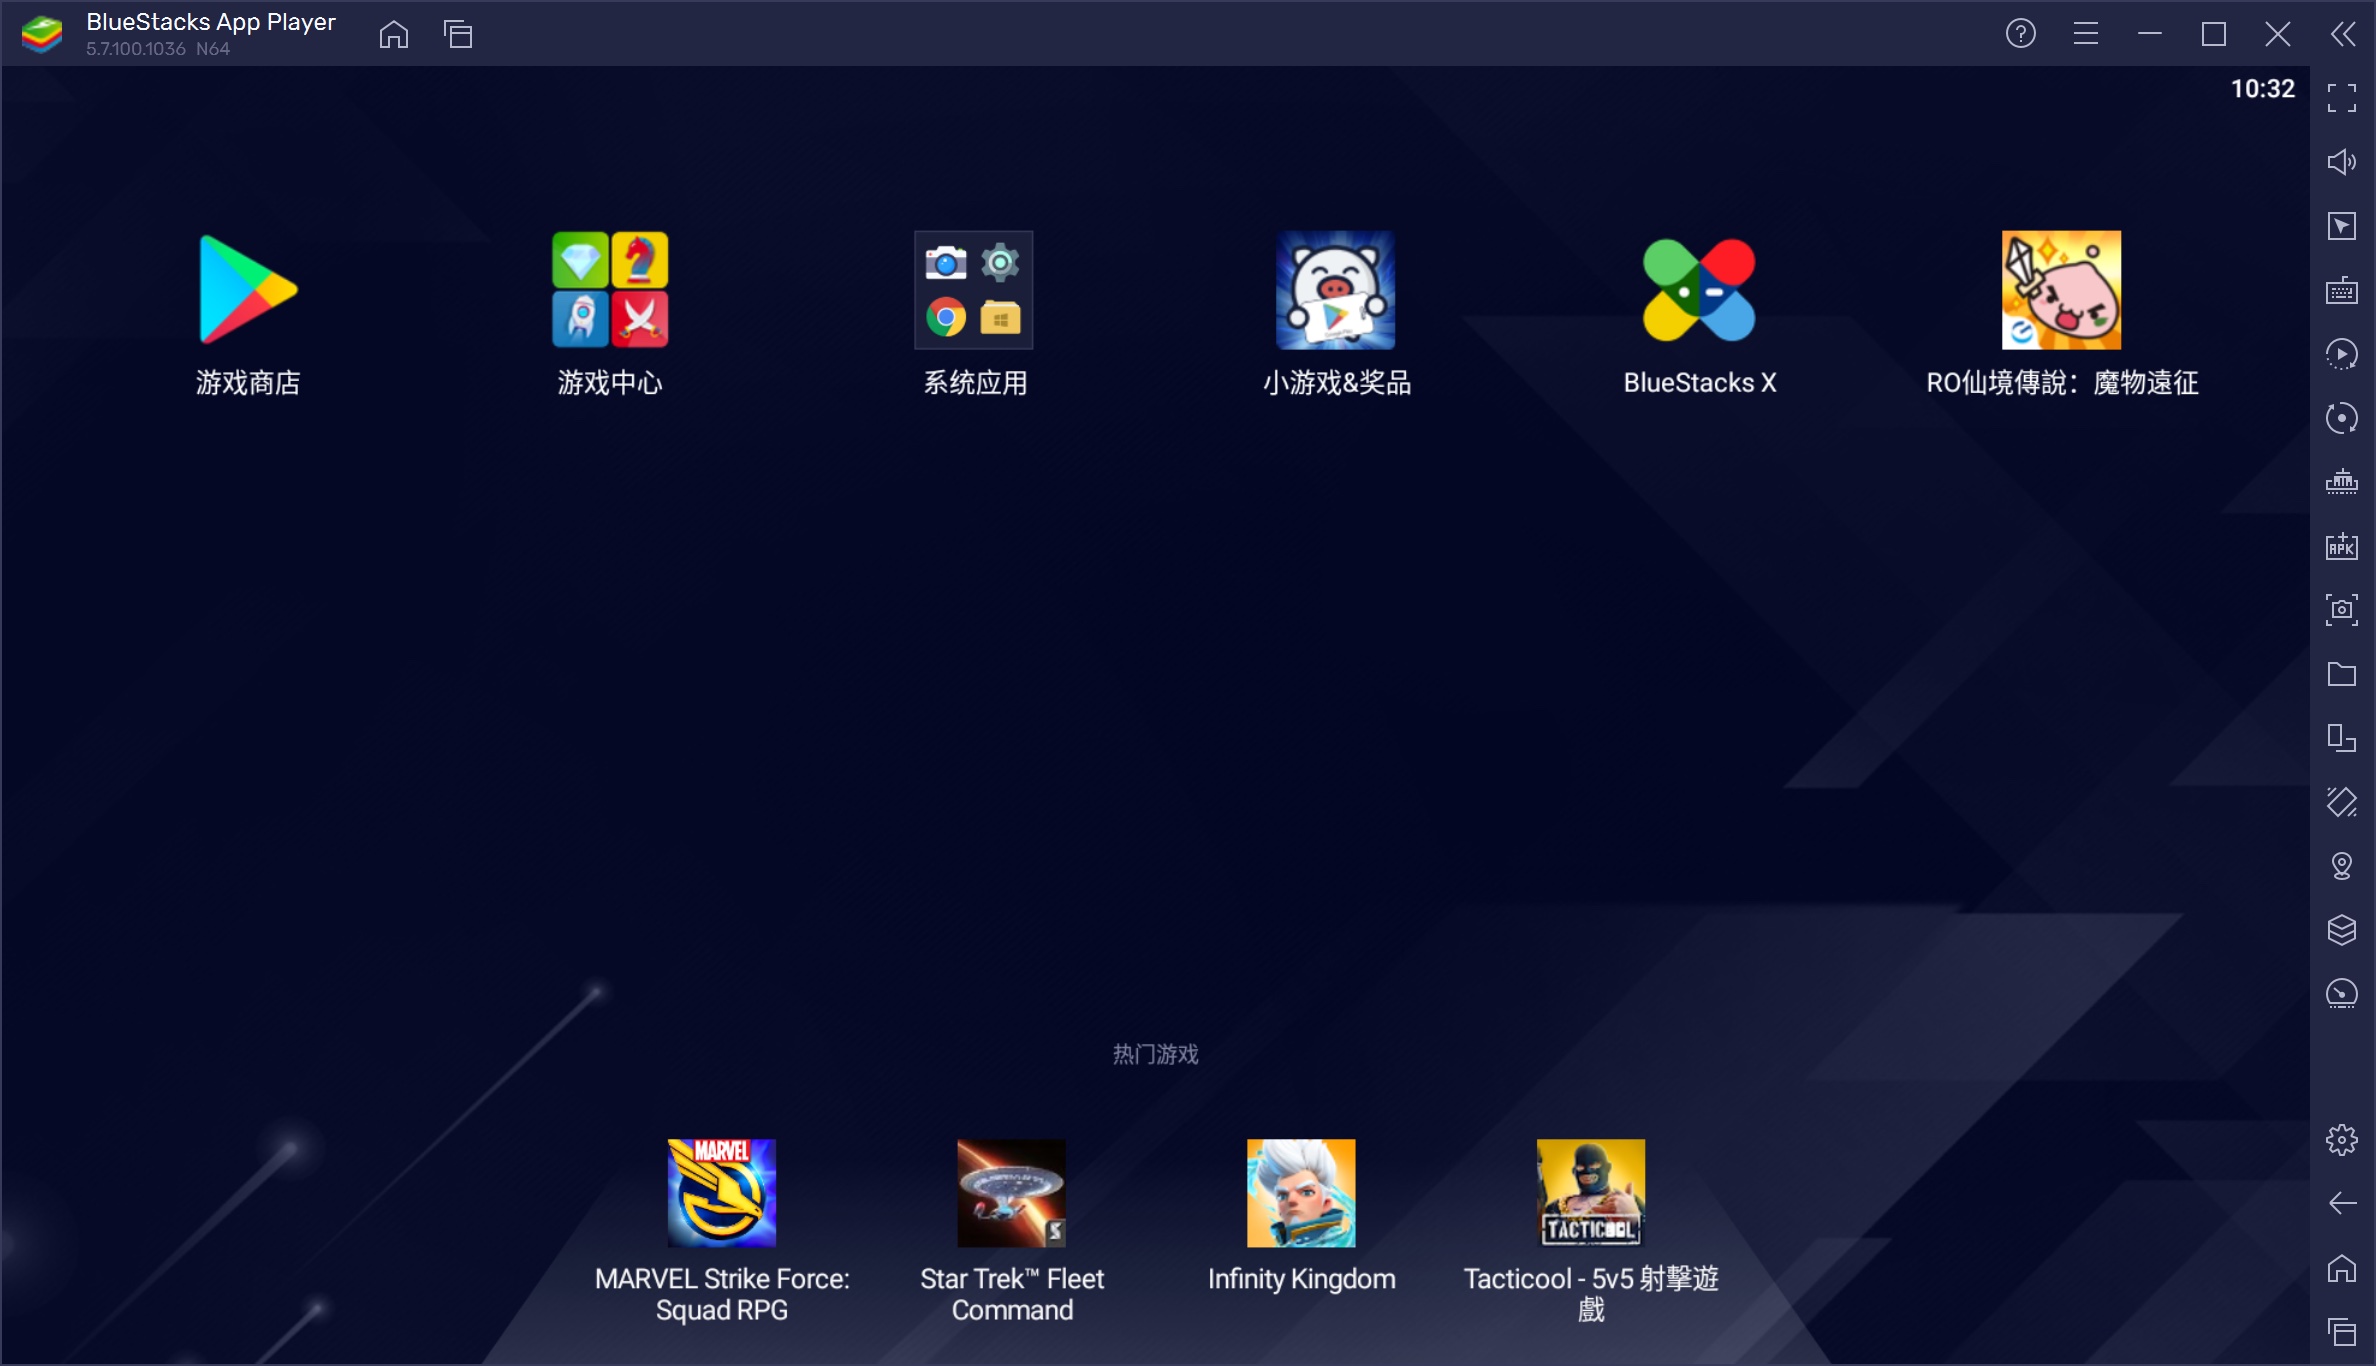Viewport: 2376px width, 1366px height.
Task: Click the volume speaker icon in sidebar
Action: [2342, 162]
